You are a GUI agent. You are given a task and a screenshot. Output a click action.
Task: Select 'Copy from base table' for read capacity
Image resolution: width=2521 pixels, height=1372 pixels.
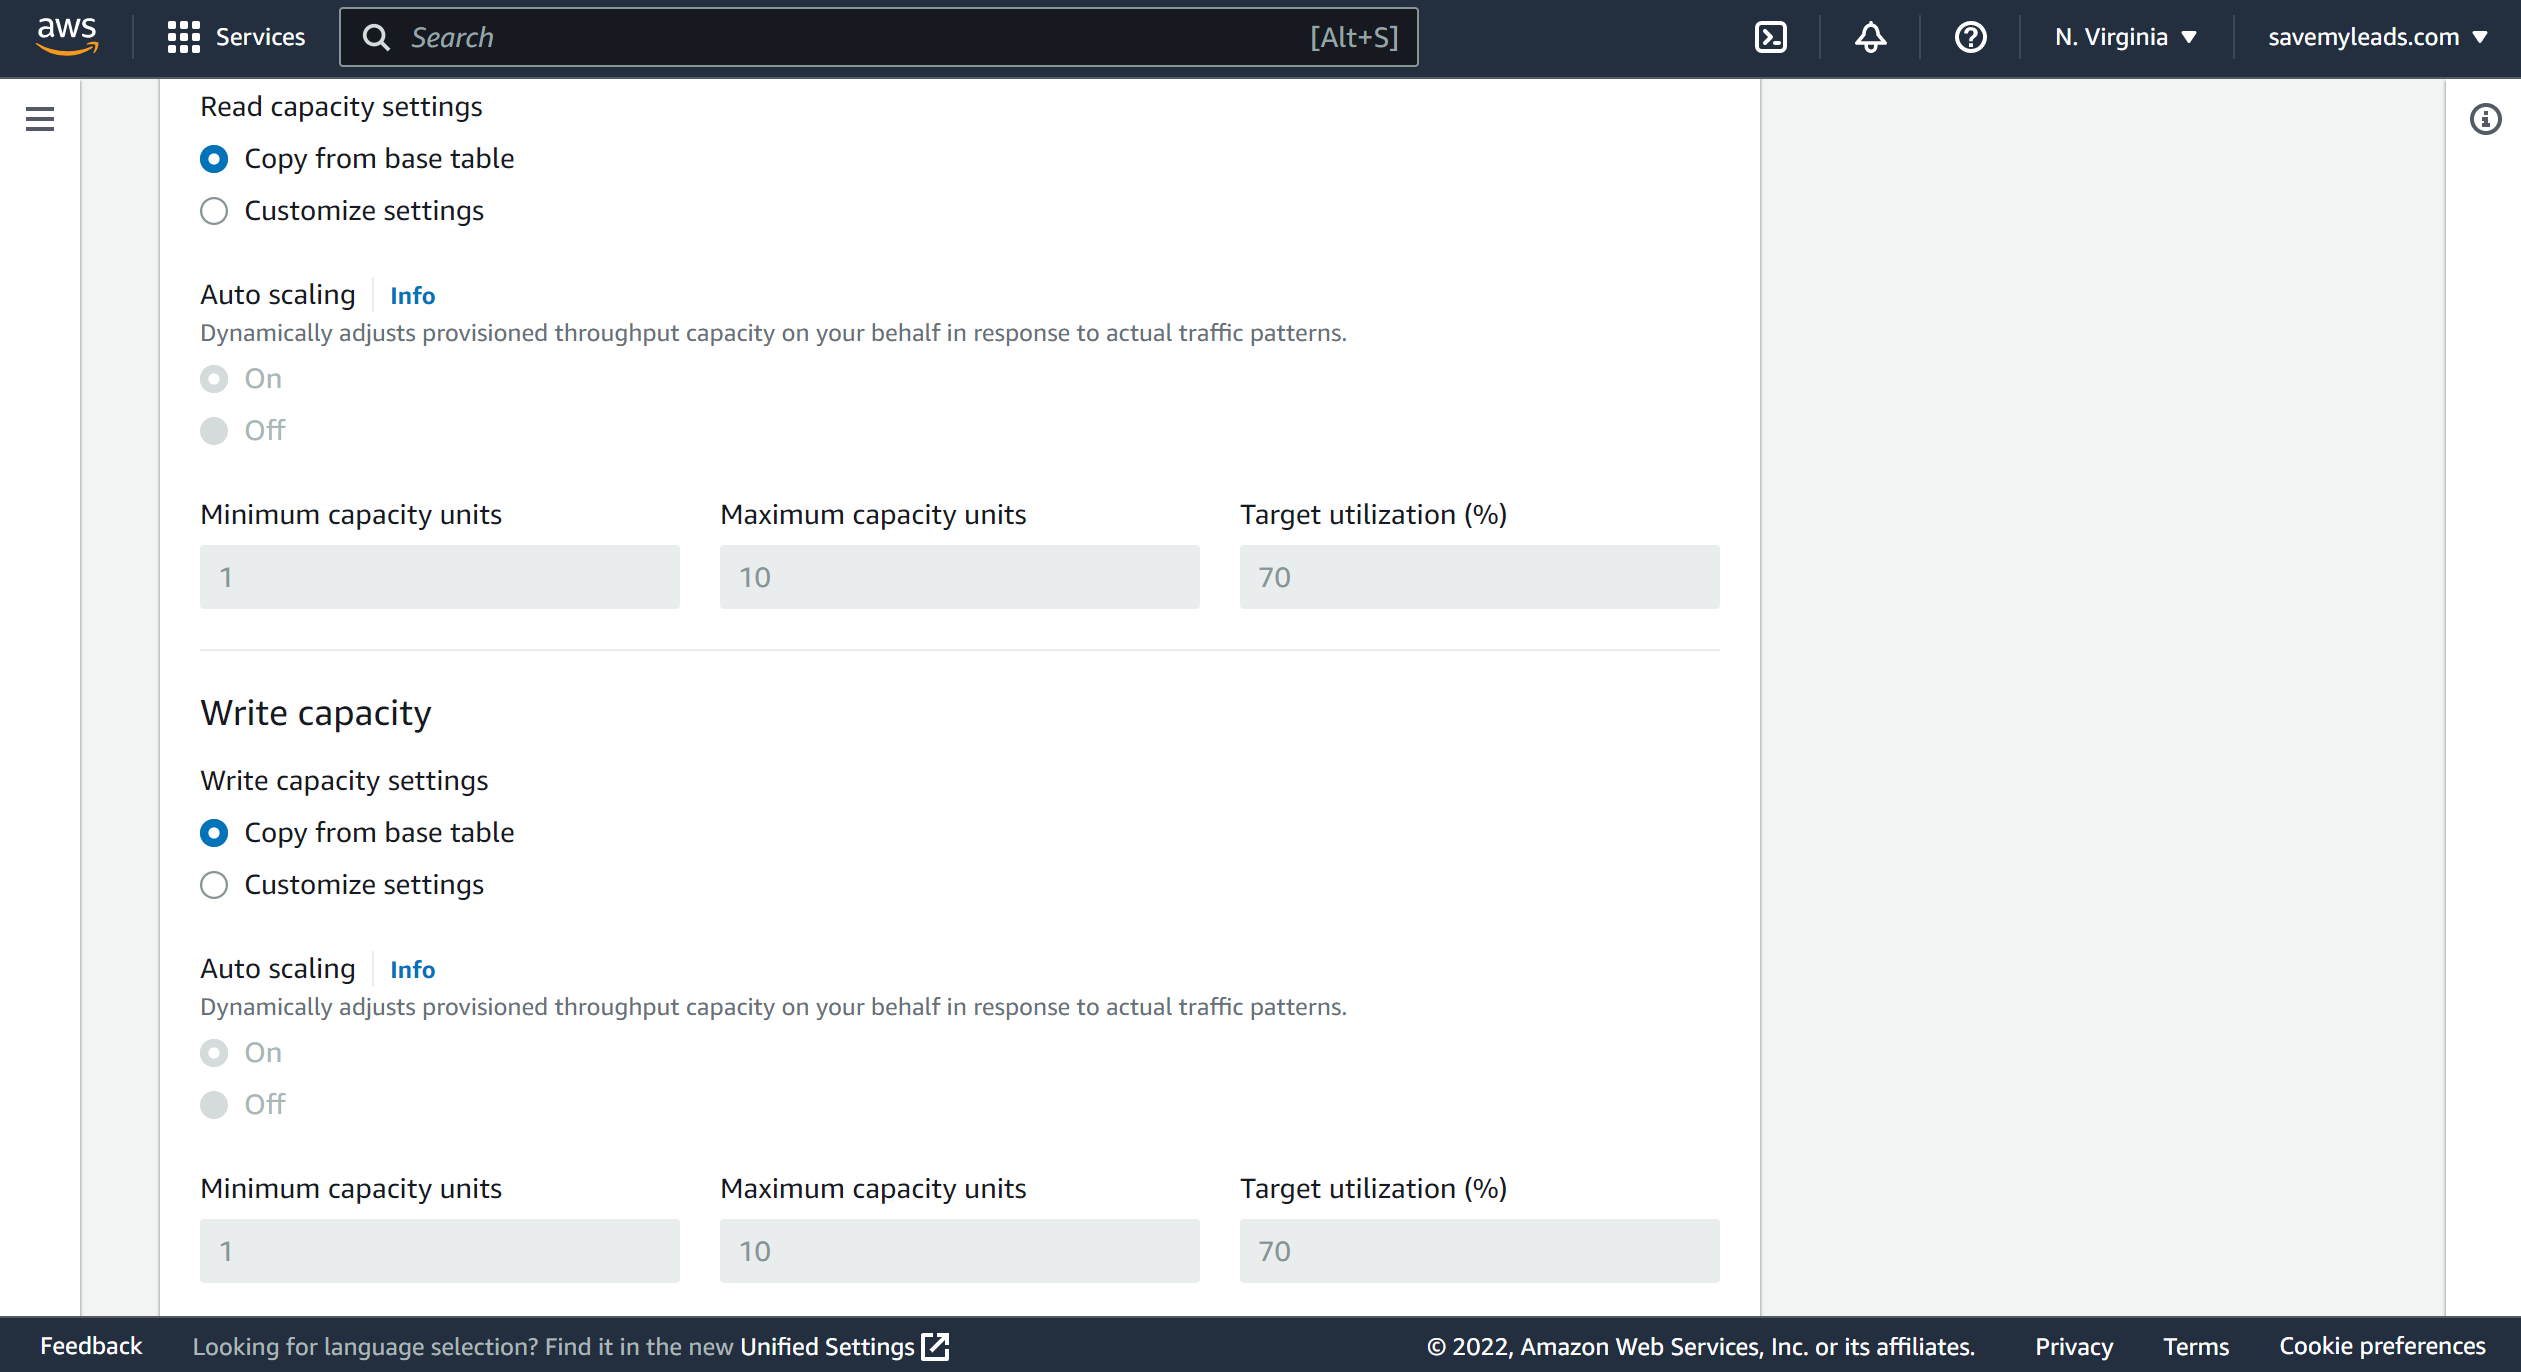pyautogui.click(x=213, y=157)
